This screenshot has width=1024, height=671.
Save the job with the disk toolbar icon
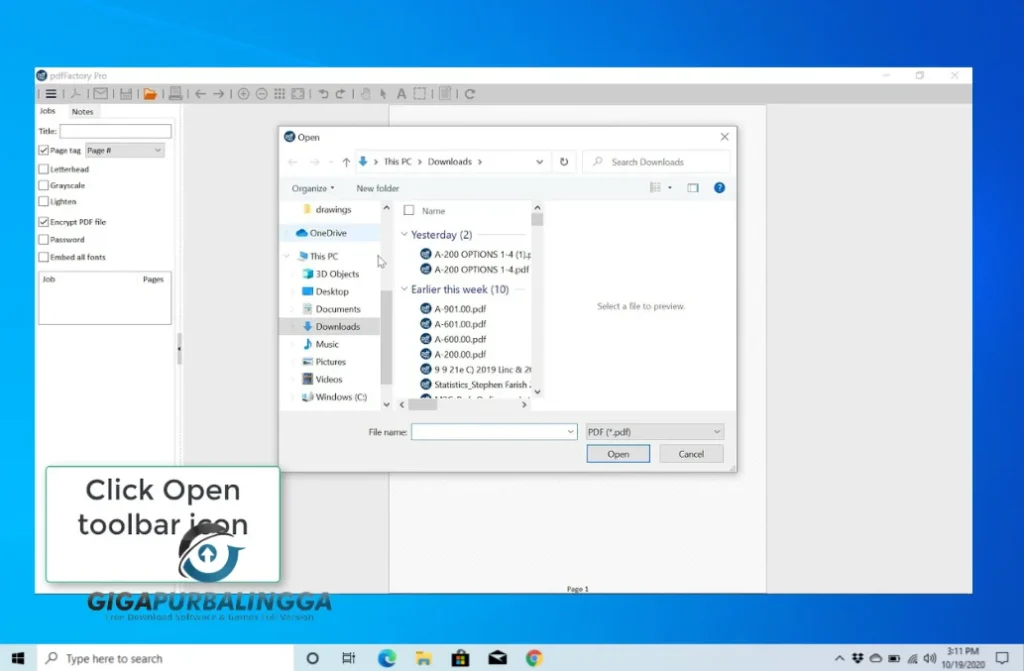pos(126,93)
